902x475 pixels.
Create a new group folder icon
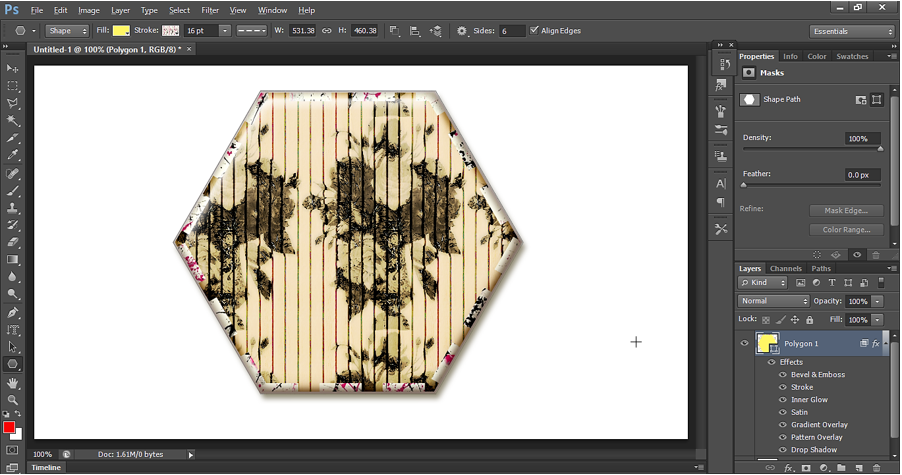(x=841, y=468)
